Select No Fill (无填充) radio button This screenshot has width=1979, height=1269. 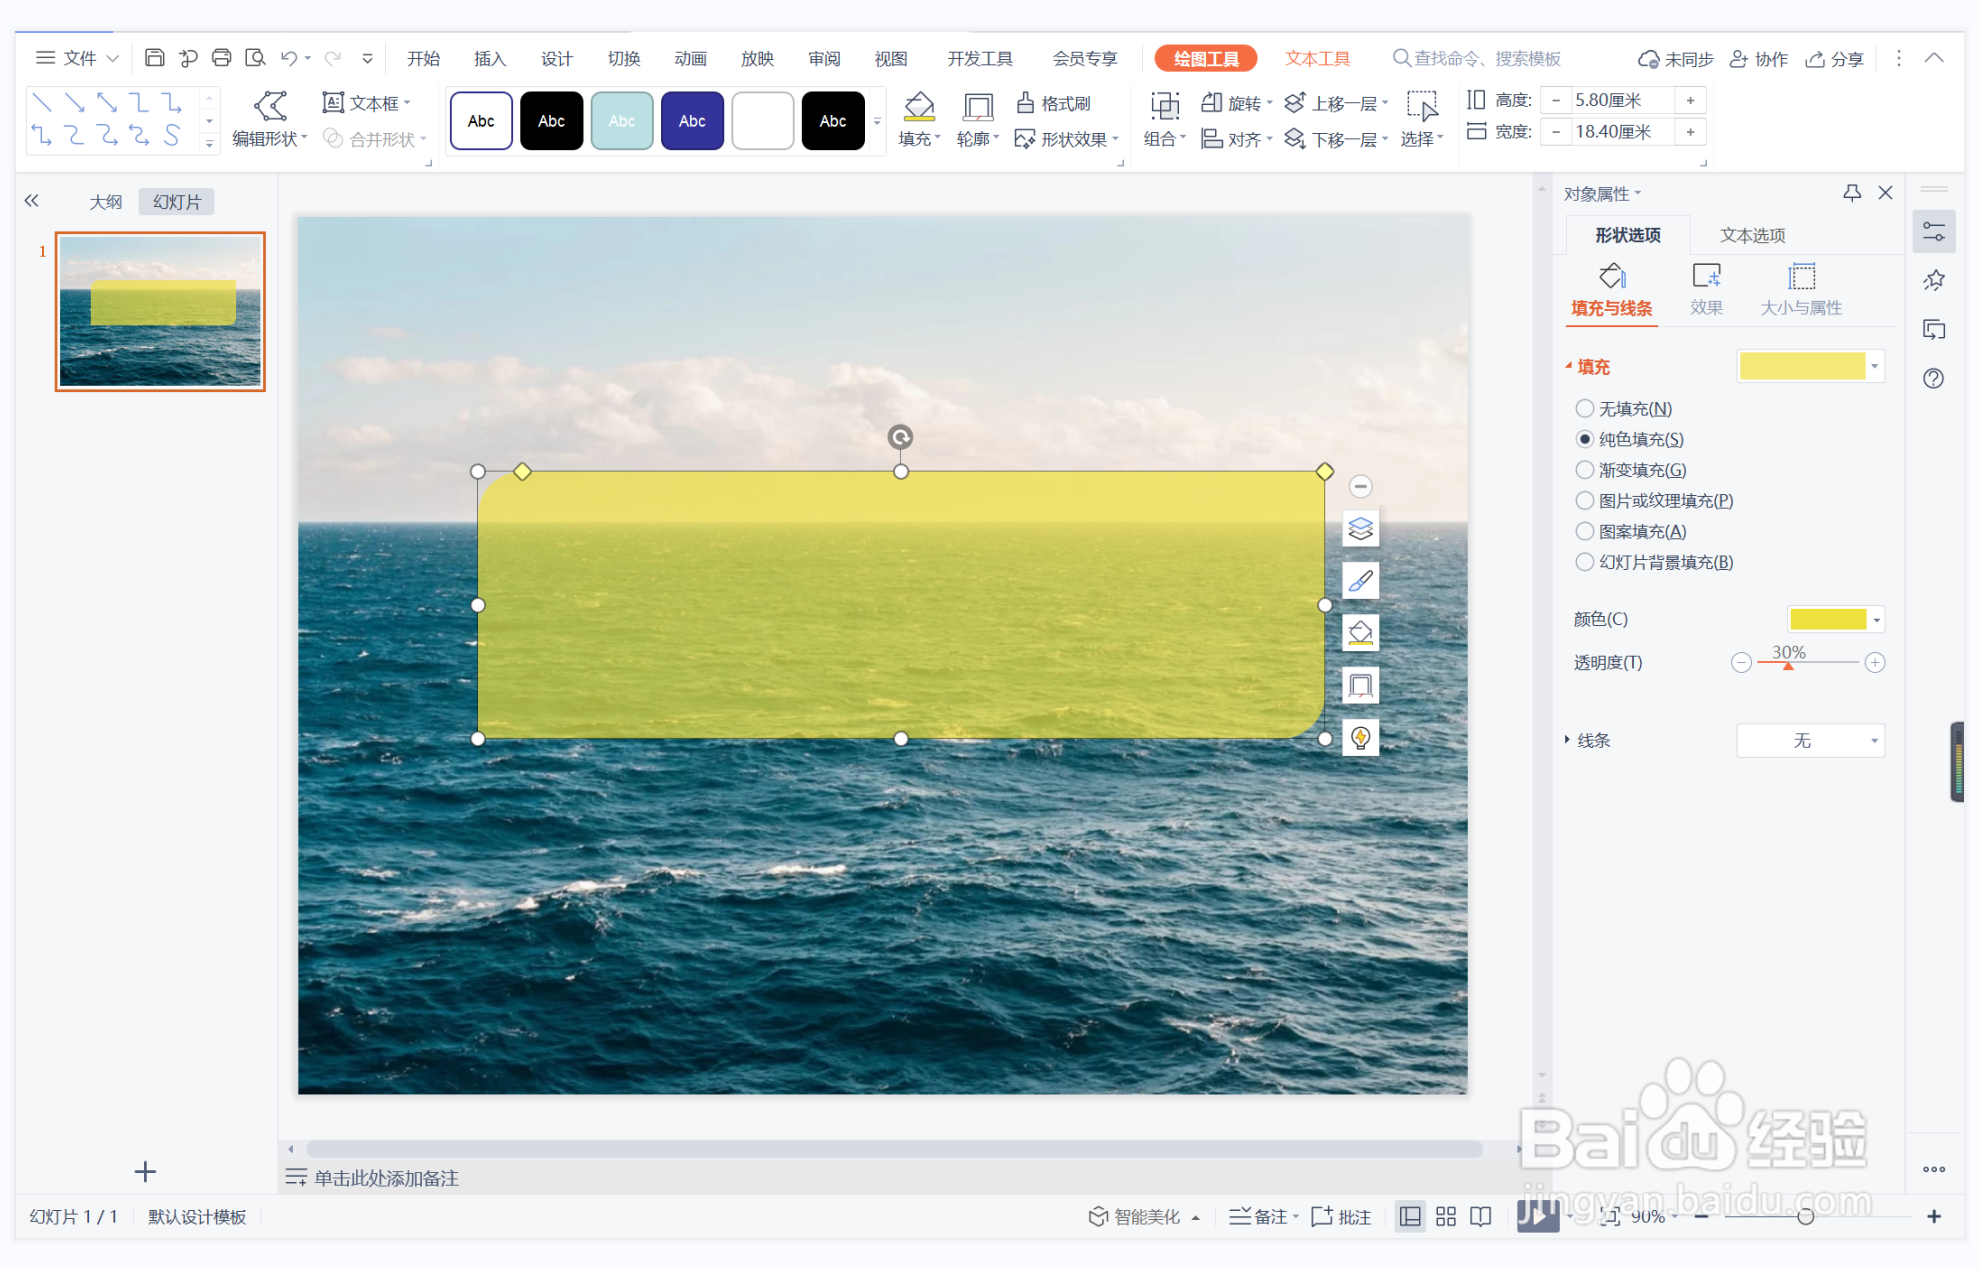point(1584,408)
